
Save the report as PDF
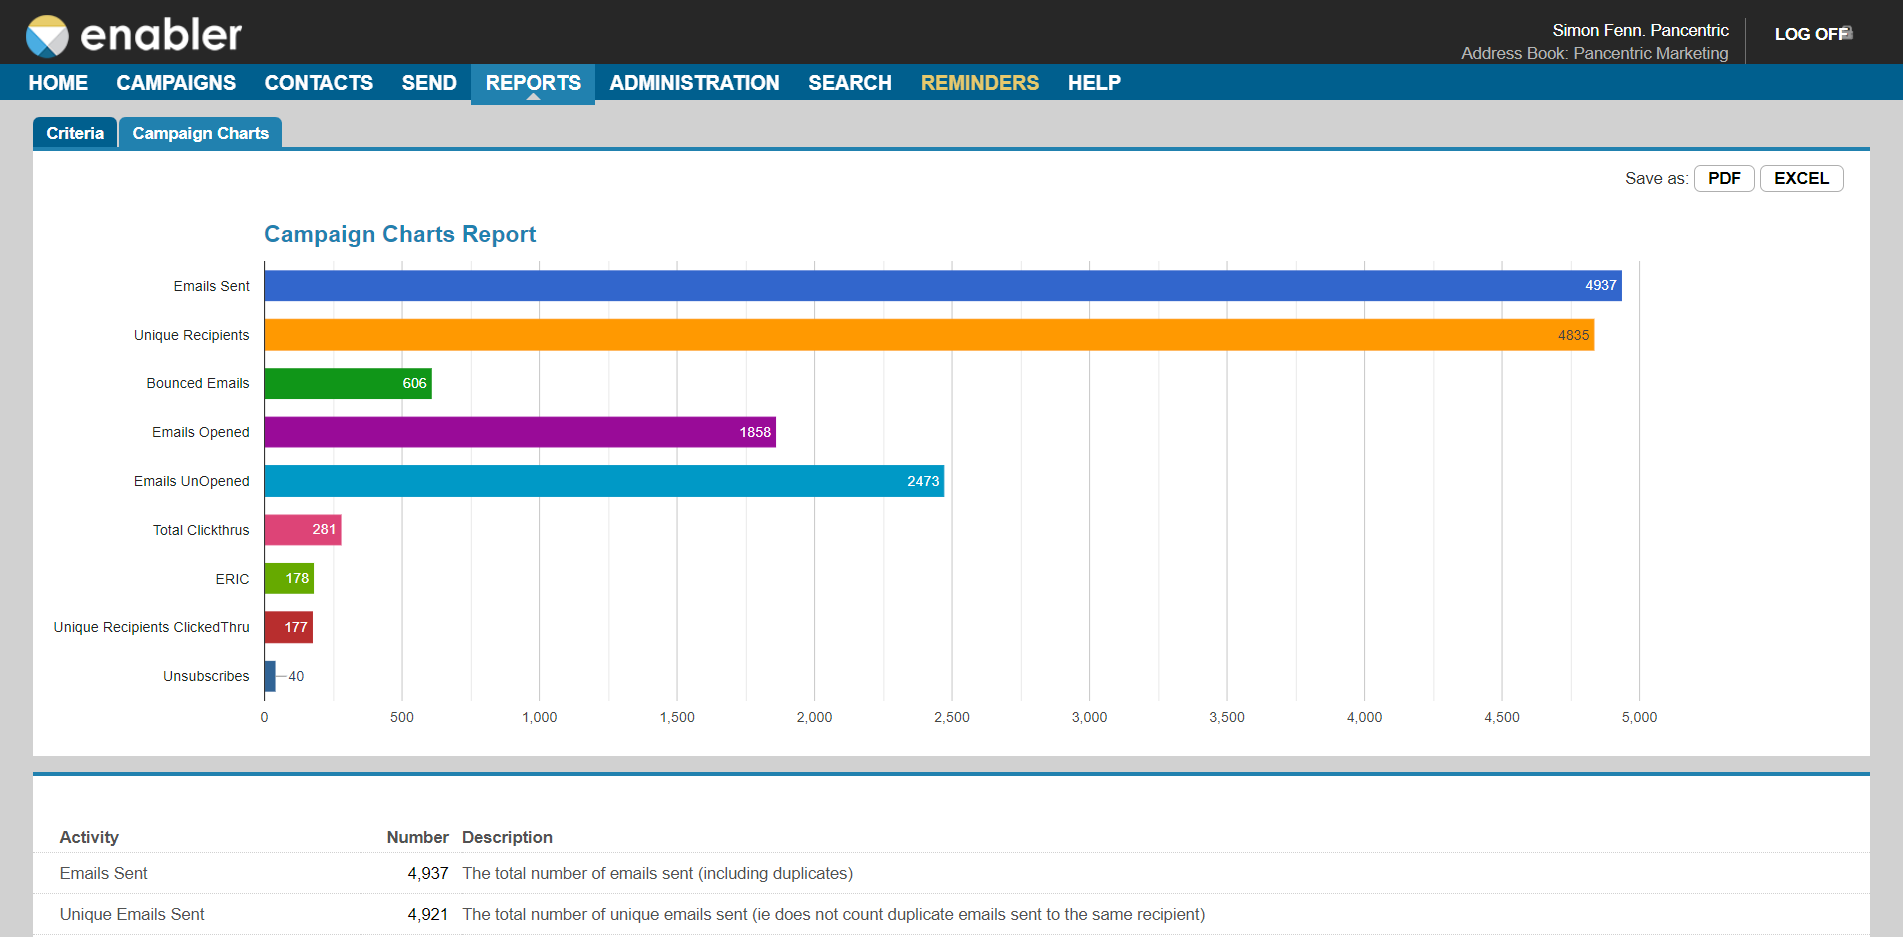(x=1723, y=178)
